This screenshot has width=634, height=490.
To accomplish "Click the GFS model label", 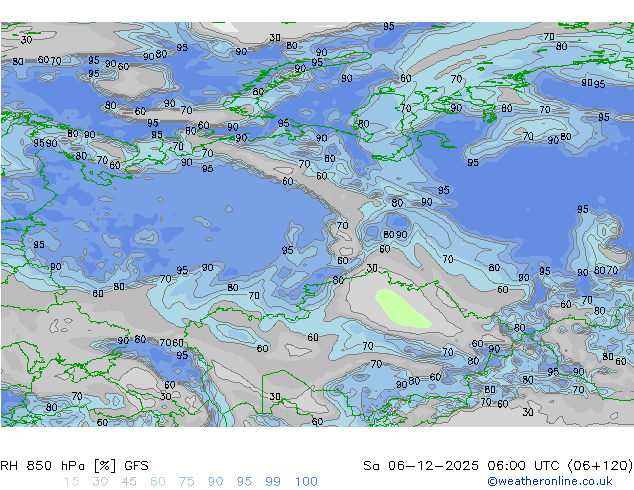I will (x=136, y=466).
